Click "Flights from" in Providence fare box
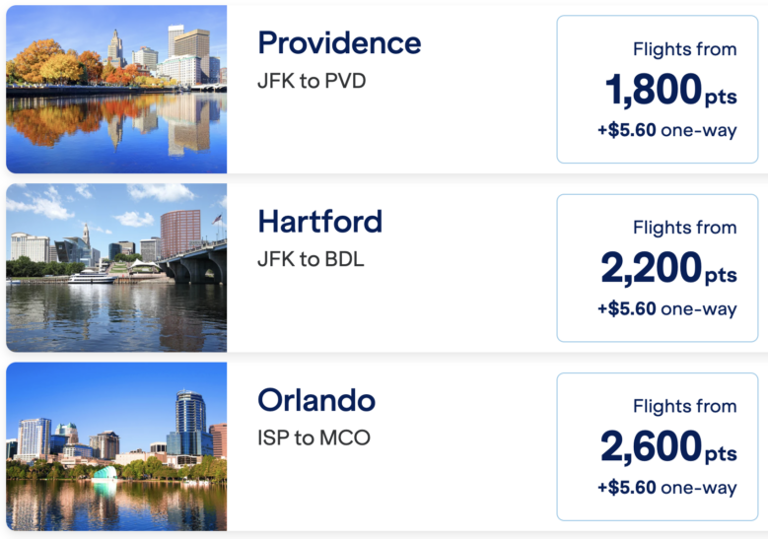Viewport: 768px width, 539px height. pos(685,49)
